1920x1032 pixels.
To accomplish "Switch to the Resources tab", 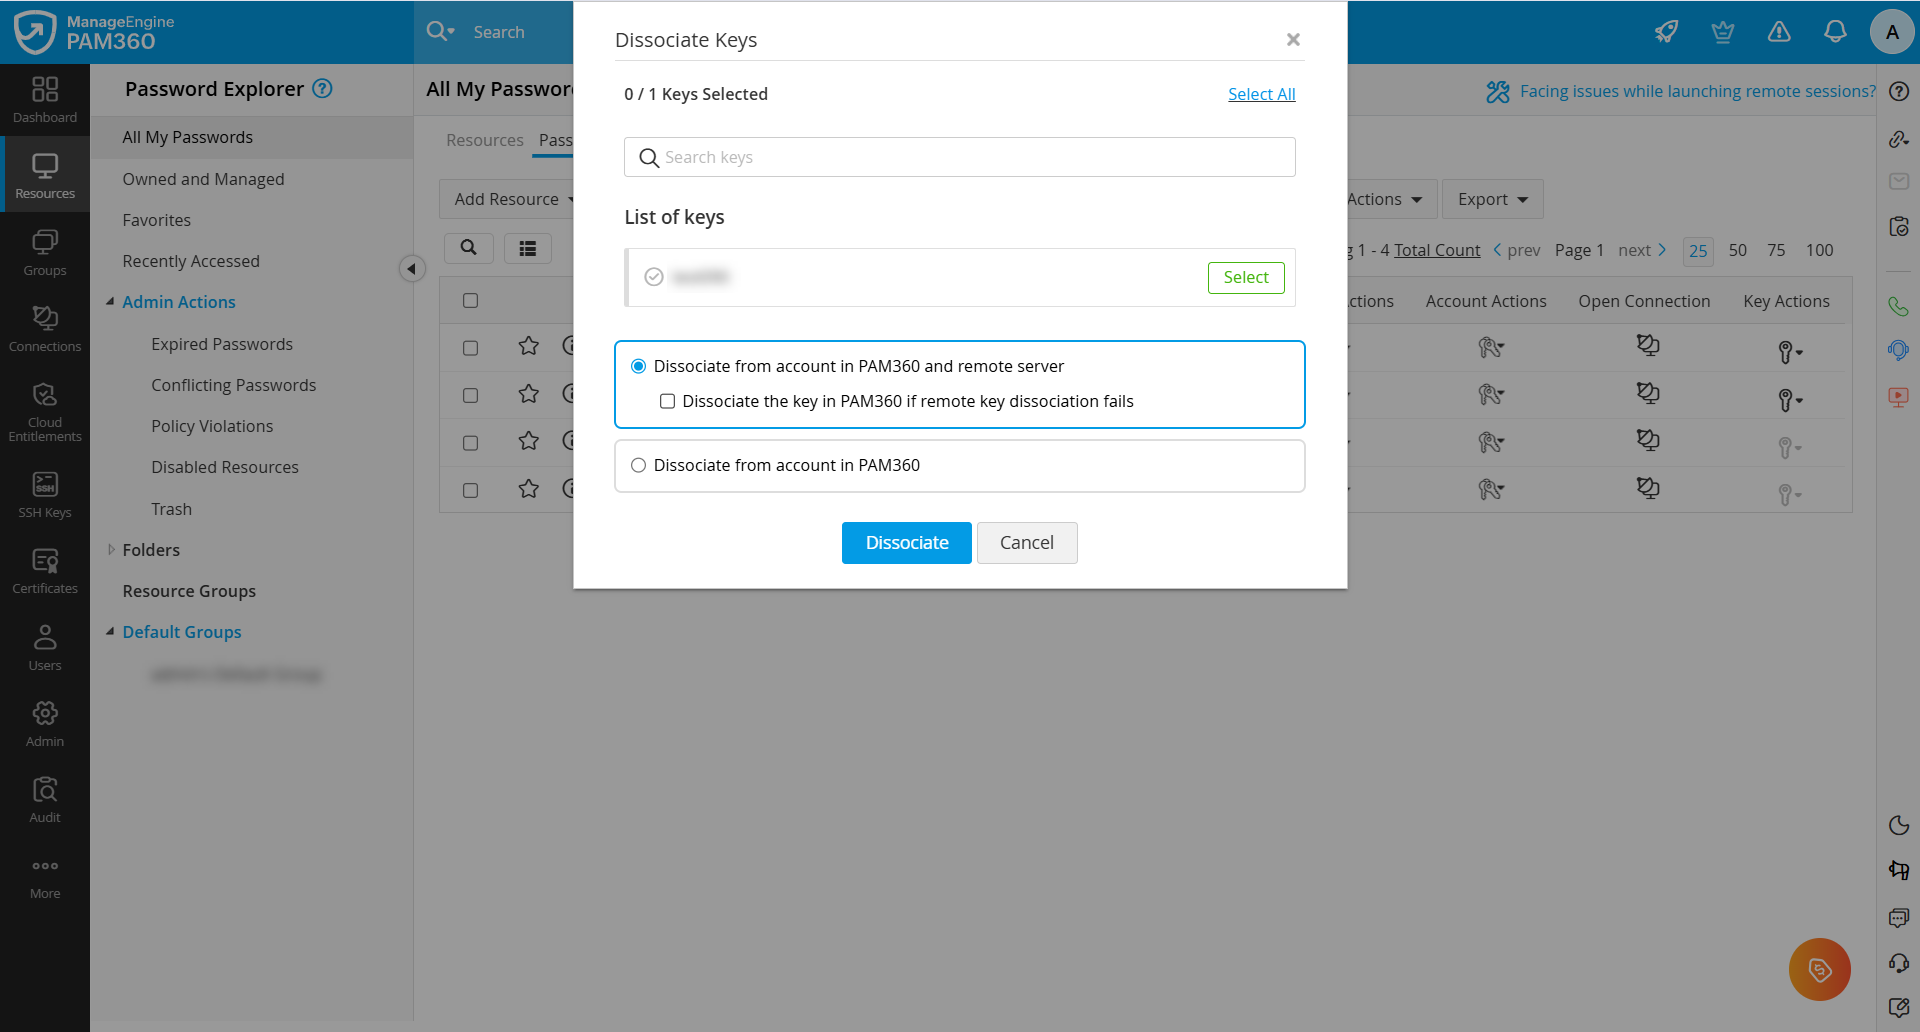I will (484, 140).
